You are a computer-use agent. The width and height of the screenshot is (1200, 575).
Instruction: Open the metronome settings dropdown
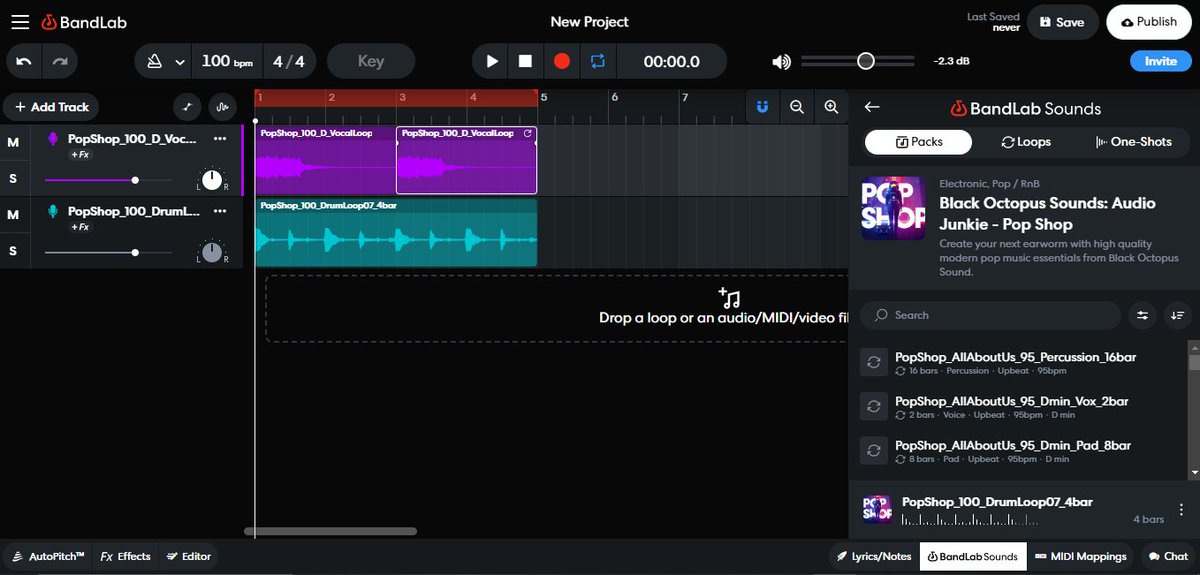[x=180, y=61]
